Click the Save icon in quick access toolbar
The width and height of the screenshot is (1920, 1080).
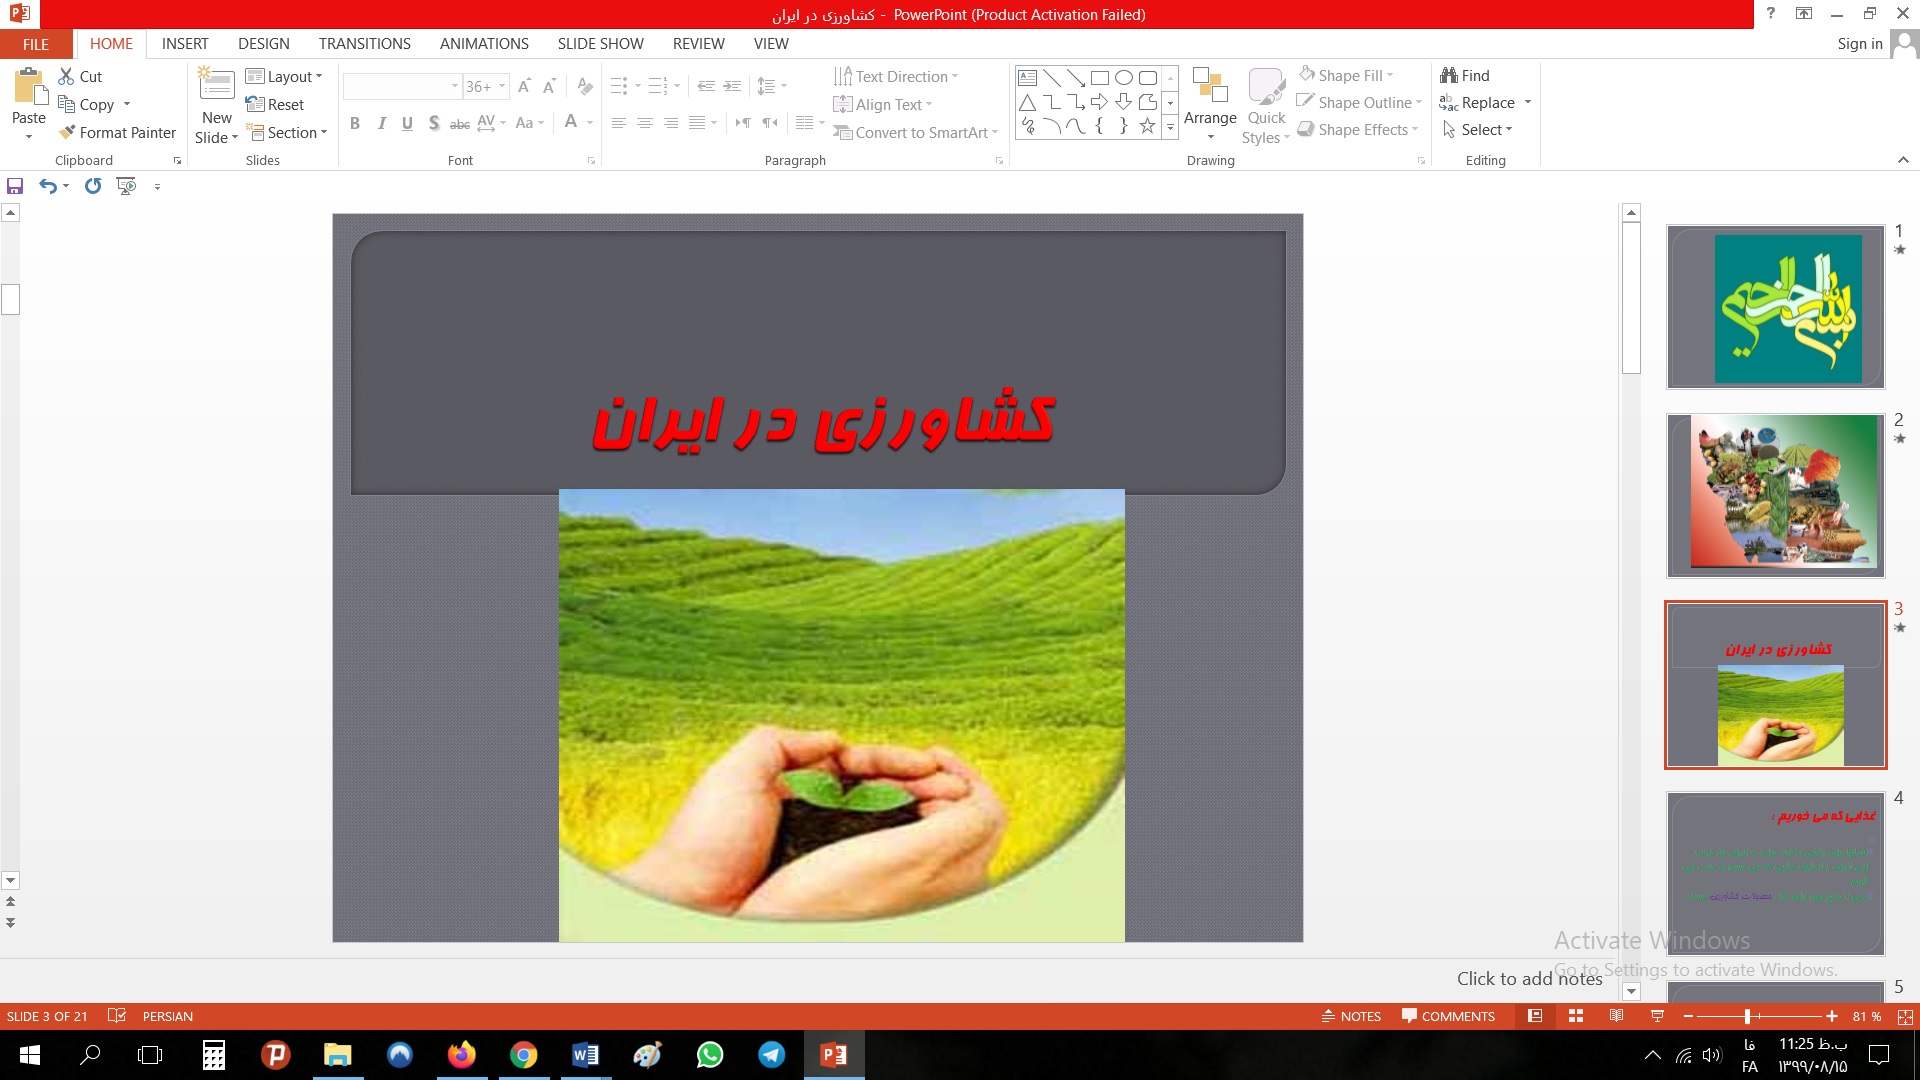pyautogui.click(x=15, y=186)
